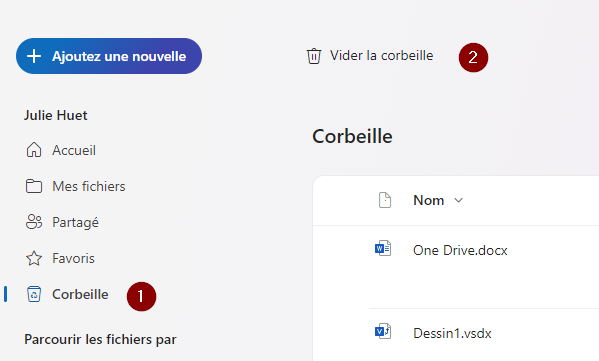Click the Visio icon next to Dessin1.vsdx
The width and height of the screenshot is (599, 361).
pyautogui.click(x=383, y=332)
